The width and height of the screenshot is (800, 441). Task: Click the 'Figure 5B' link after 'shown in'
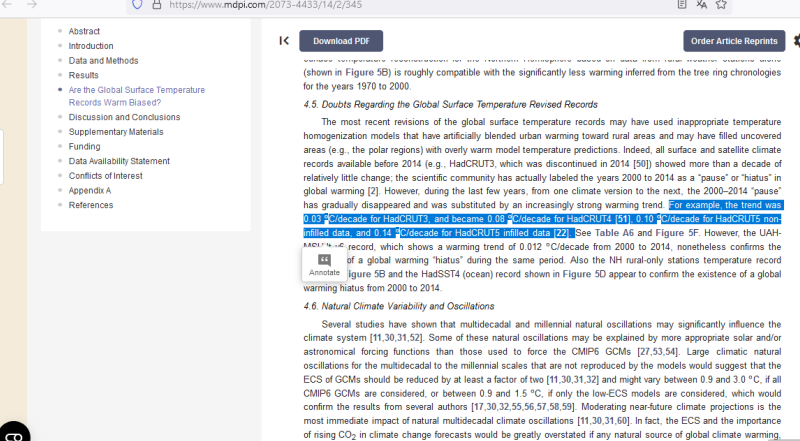click(x=367, y=72)
